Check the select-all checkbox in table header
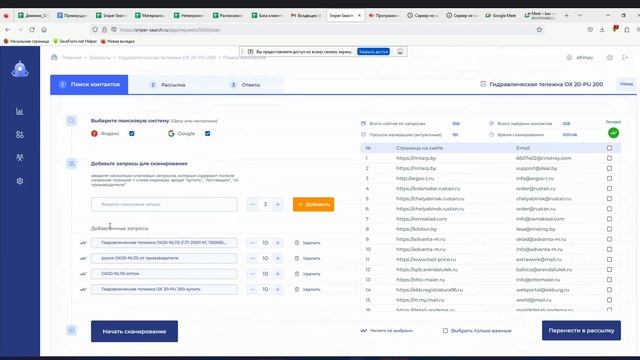This screenshot has height=360, width=640. point(609,148)
